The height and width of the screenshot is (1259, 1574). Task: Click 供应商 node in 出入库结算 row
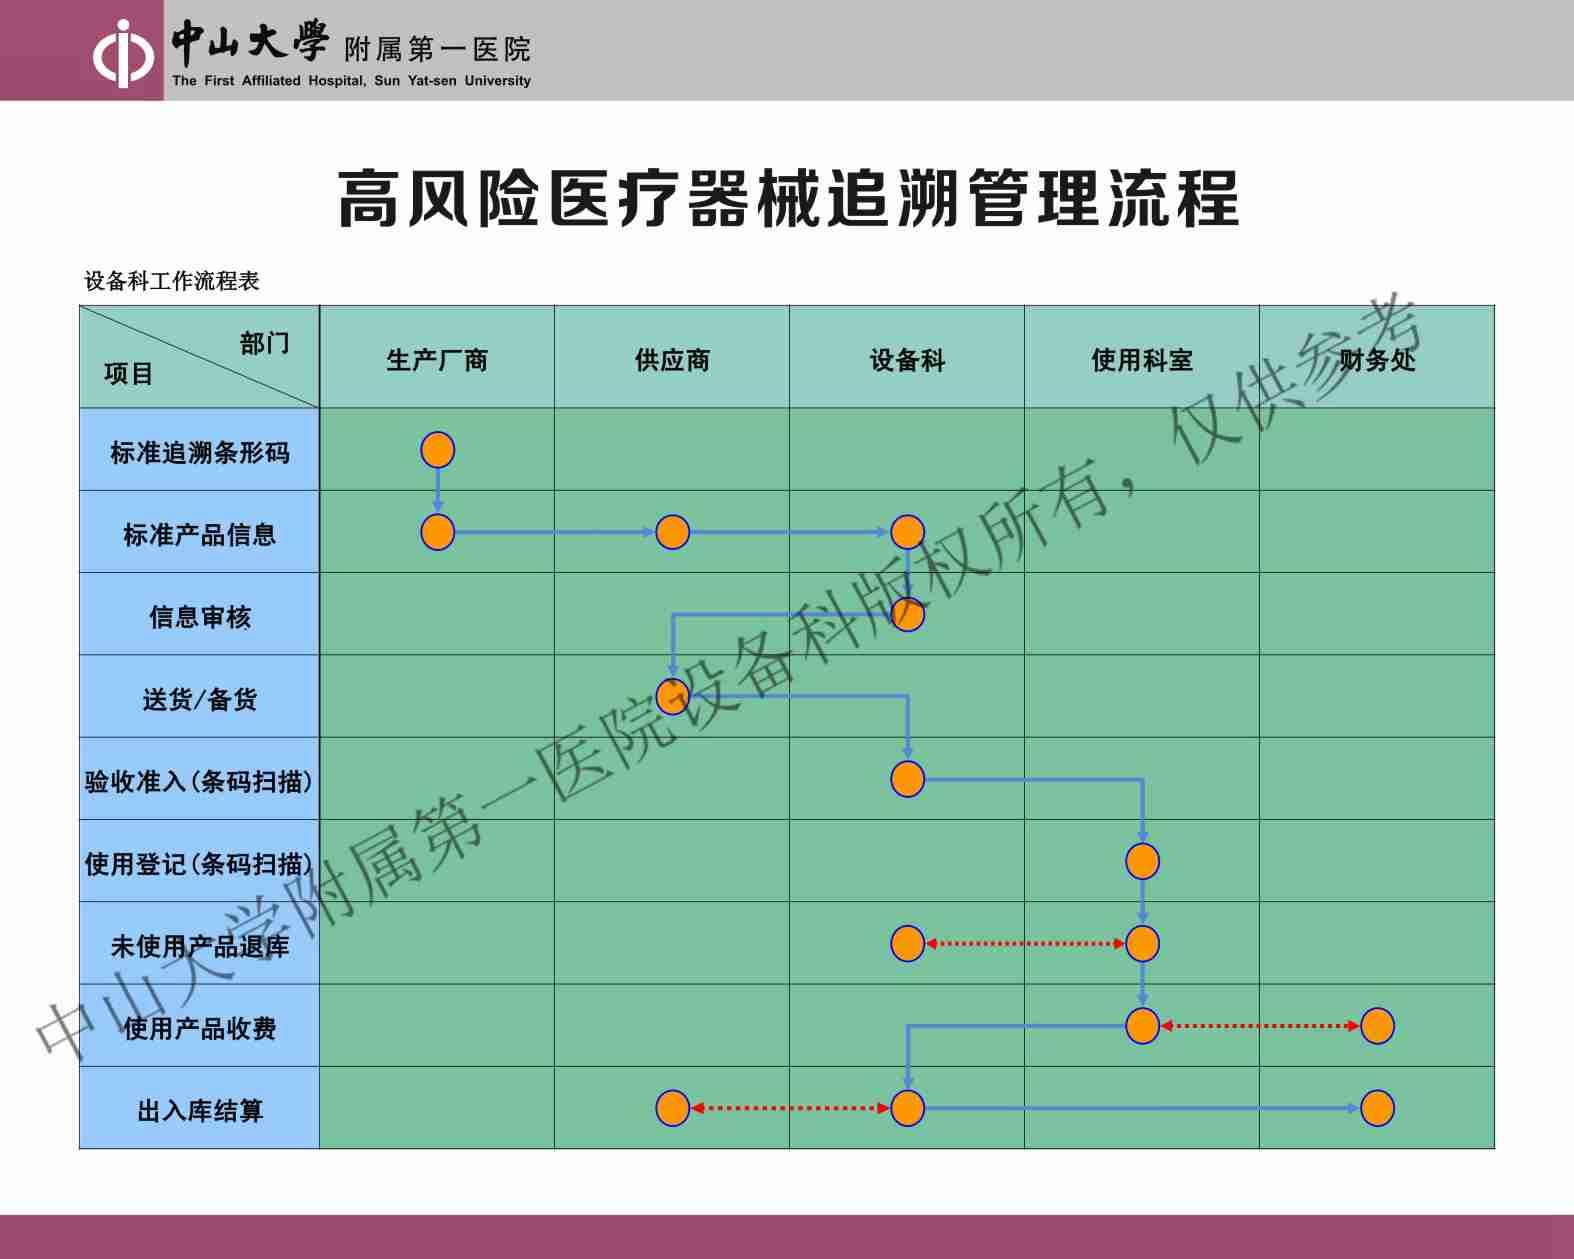click(x=672, y=1108)
